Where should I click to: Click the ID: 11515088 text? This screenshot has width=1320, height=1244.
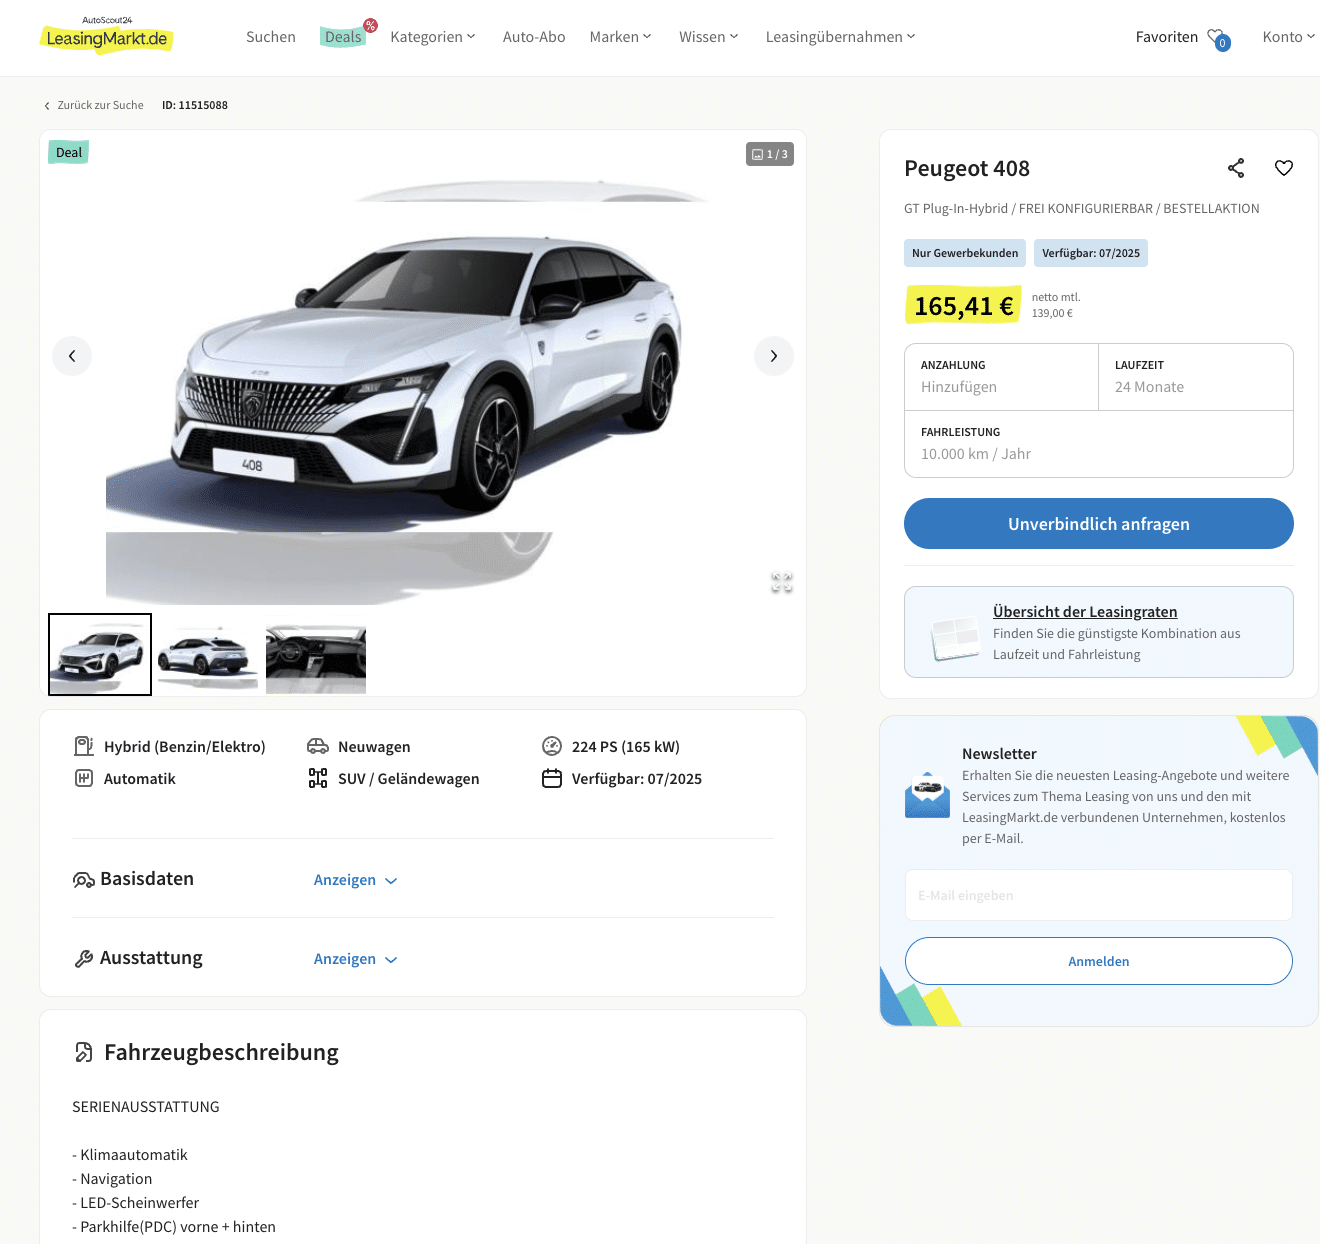(195, 105)
